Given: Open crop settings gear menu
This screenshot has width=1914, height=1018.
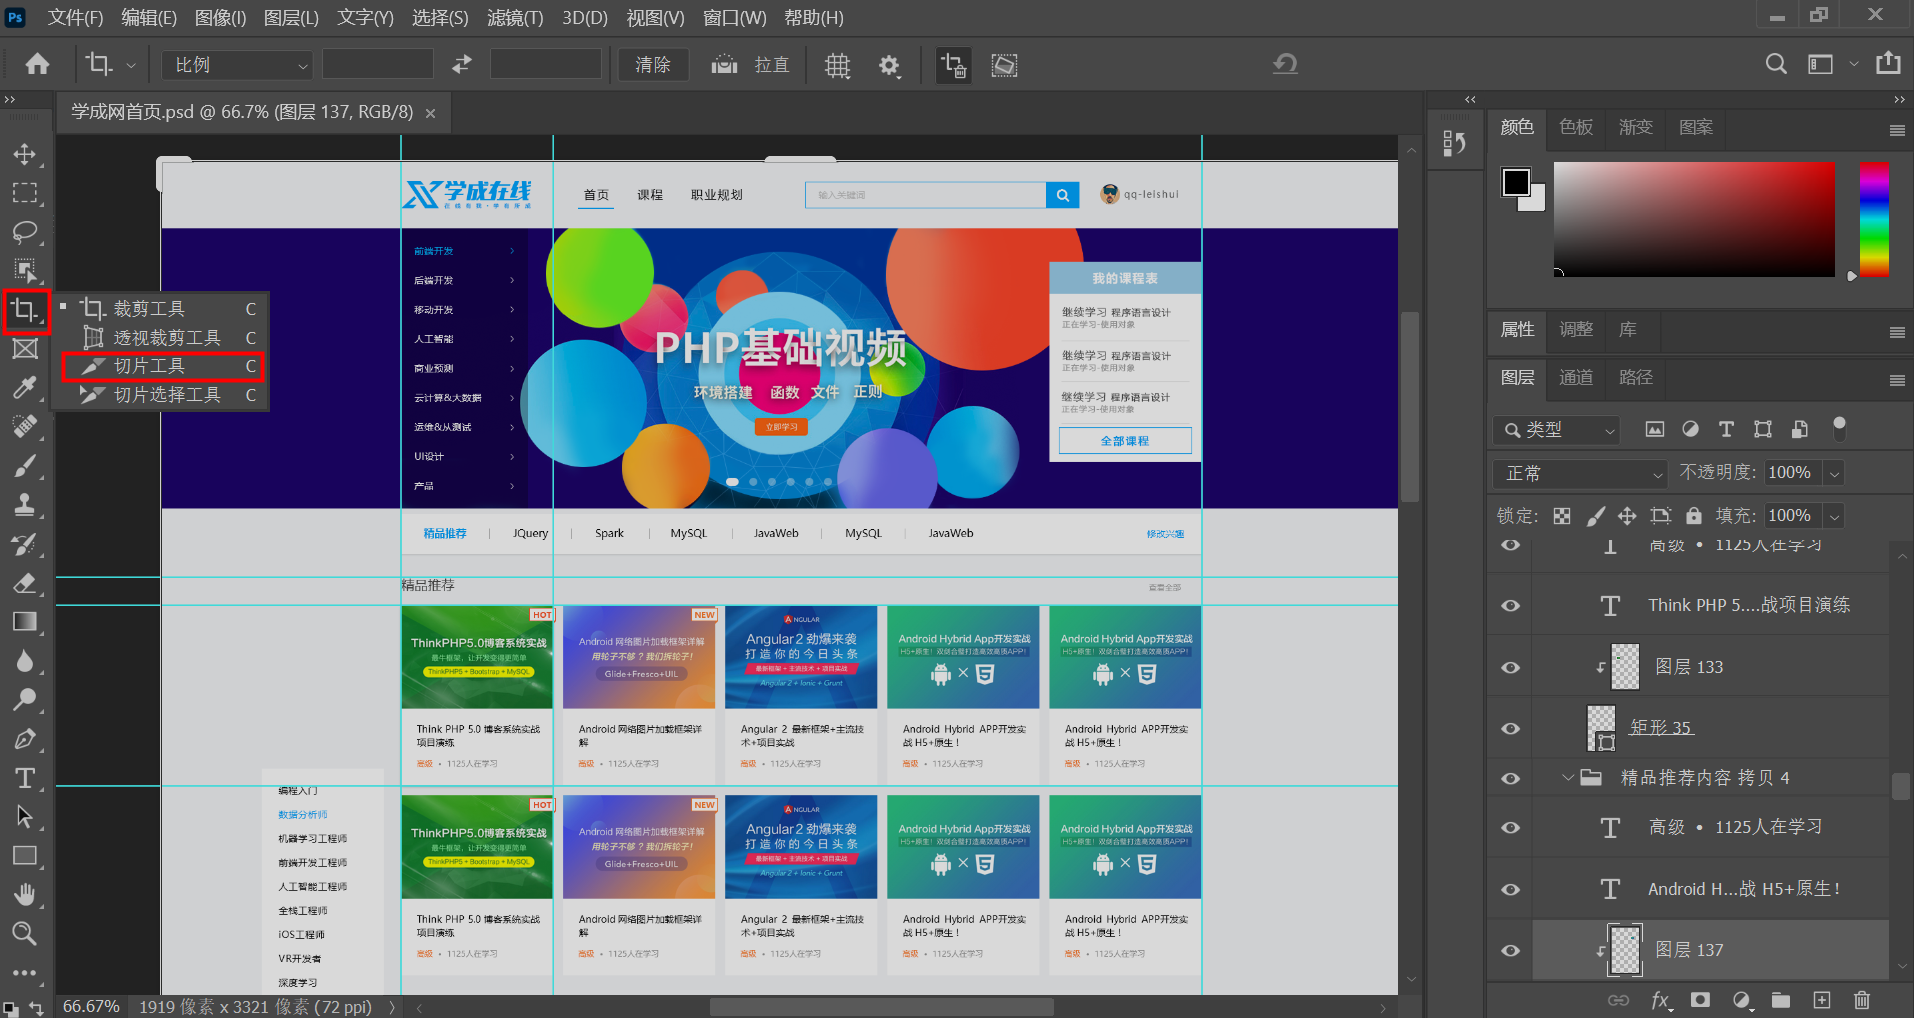Looking at the screenshot, I should [889, 66].
